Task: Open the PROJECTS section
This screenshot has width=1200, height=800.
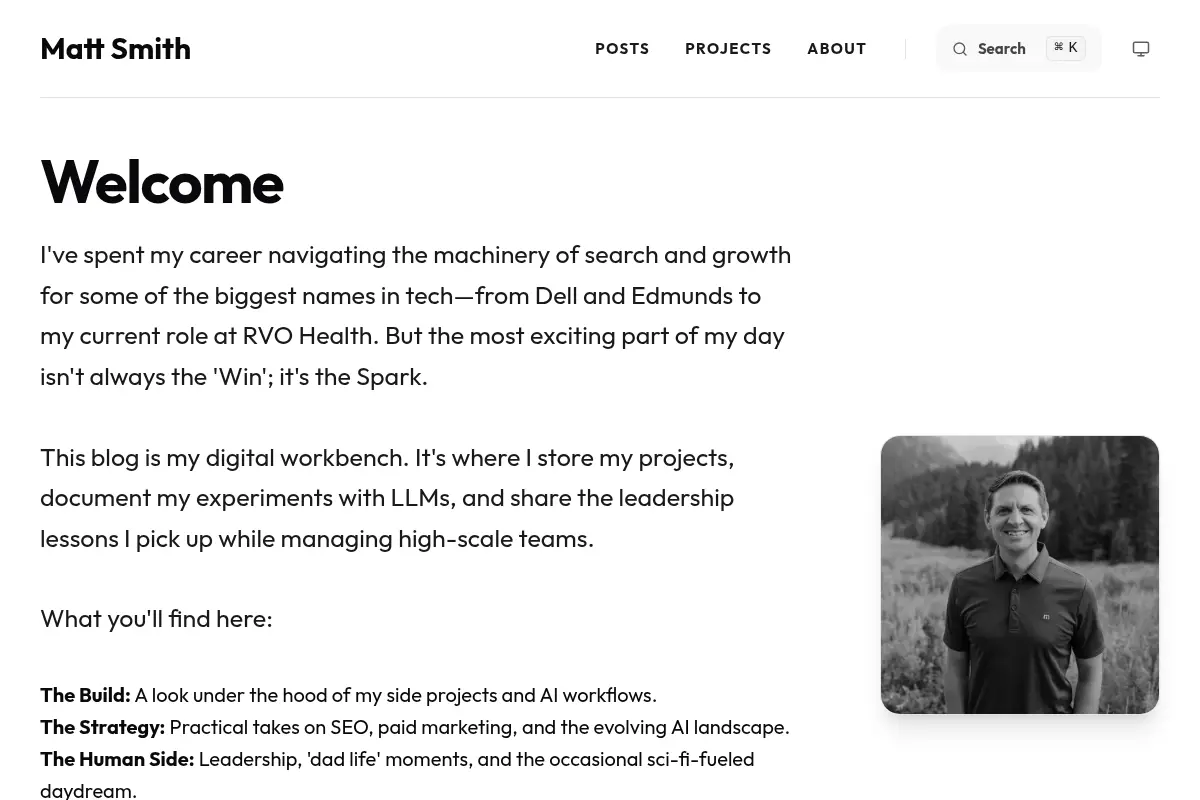Action: click(x=728, y=49)
